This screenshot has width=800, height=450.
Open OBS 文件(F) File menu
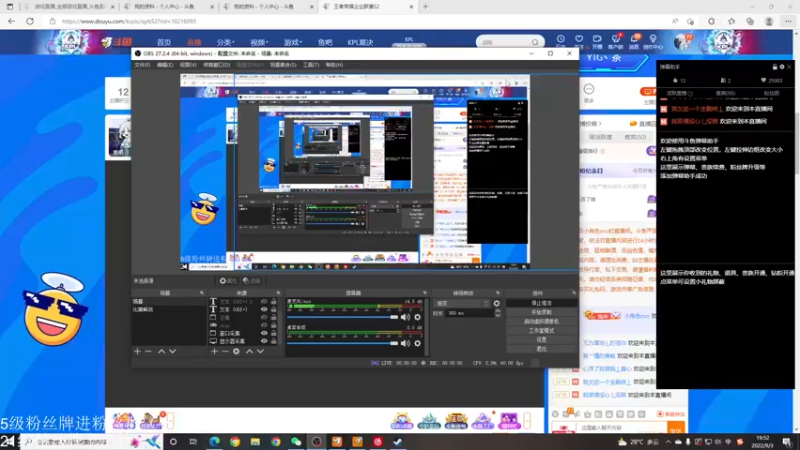(142, 65)
